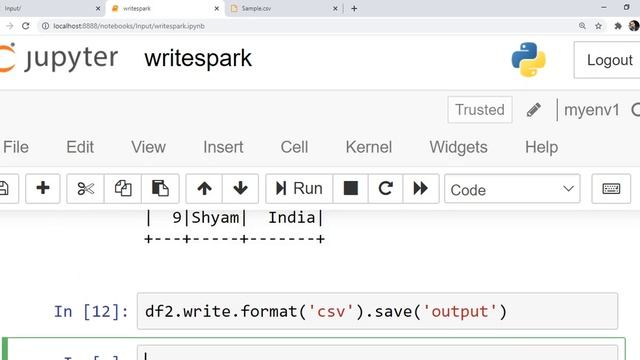Image resolution: width=640 pixels, height=360 pixels.
Task: Interrupt the kernel with the stop icon
Action: [351, 189]
